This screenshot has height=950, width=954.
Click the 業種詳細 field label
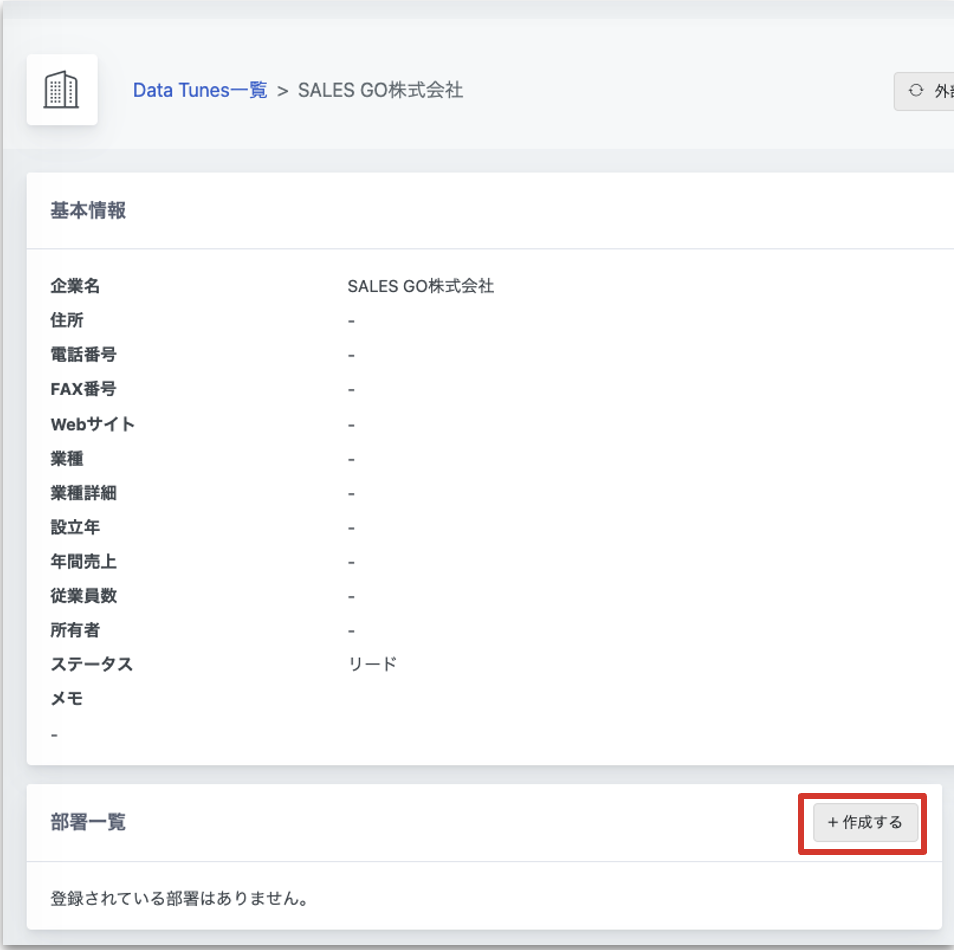83,493
